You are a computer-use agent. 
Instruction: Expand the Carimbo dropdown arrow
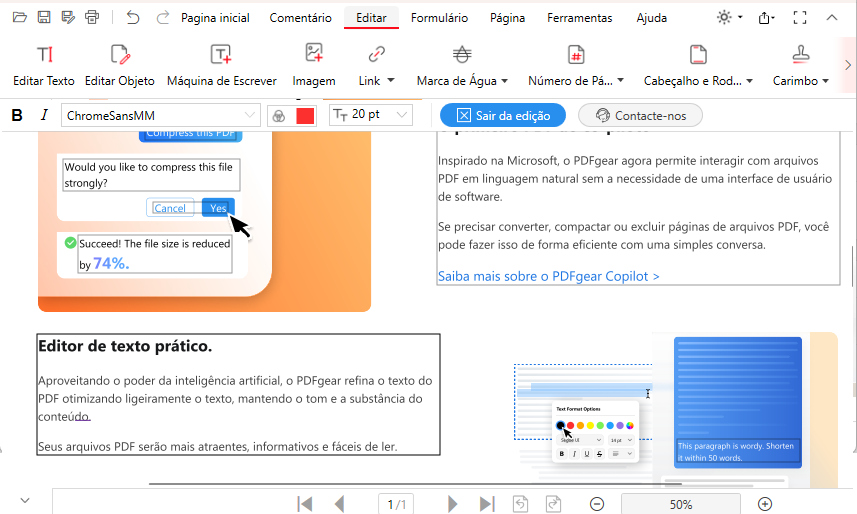coord(825,81)
